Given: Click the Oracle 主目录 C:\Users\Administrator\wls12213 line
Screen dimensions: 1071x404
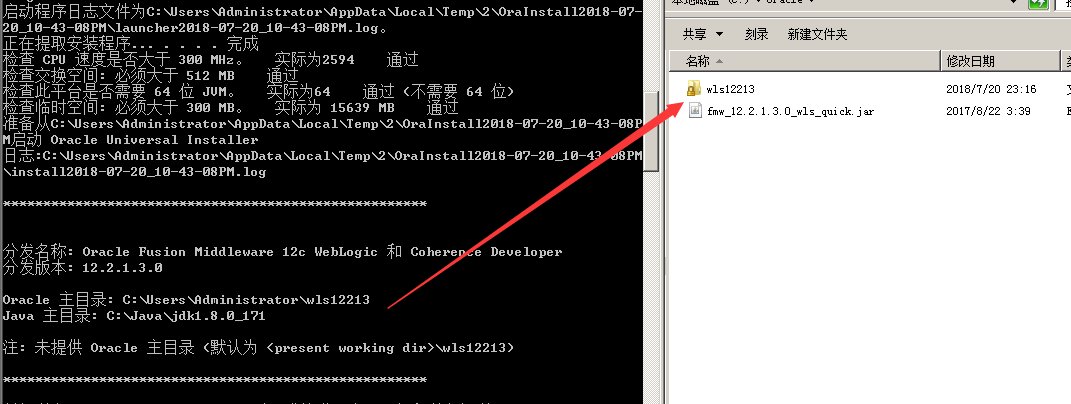Looking at the screenshot, I should (186, 299).
